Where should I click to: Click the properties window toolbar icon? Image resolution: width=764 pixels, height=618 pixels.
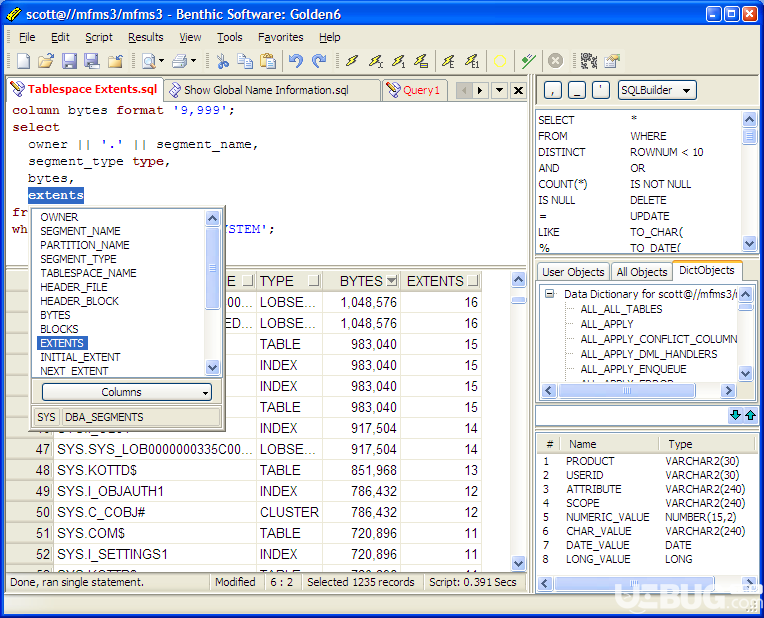click(x=612, y=61)
